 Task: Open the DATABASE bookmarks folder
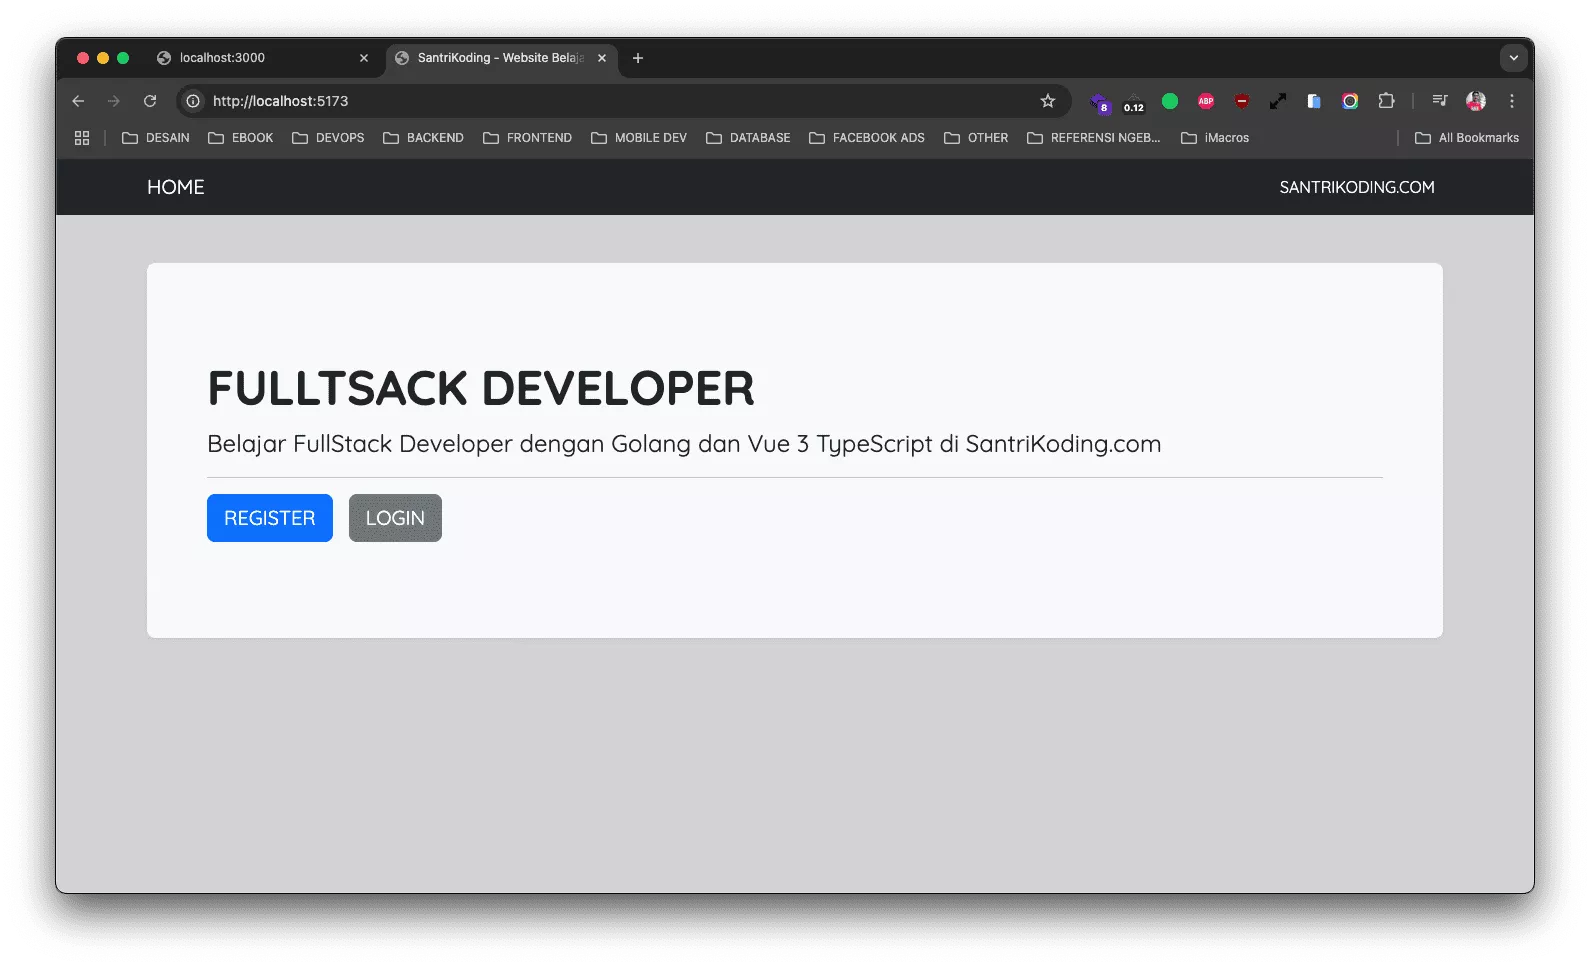[748, 138]
